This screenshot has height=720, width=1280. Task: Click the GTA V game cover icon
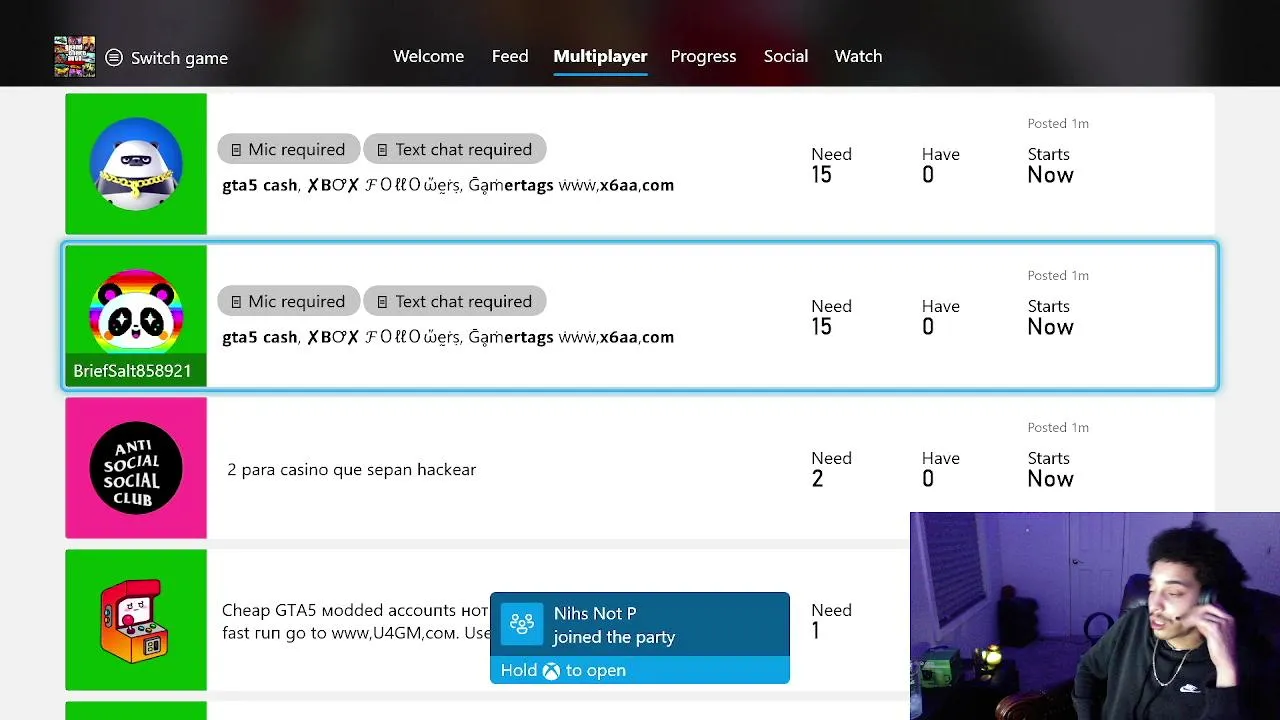coord(75,57)
